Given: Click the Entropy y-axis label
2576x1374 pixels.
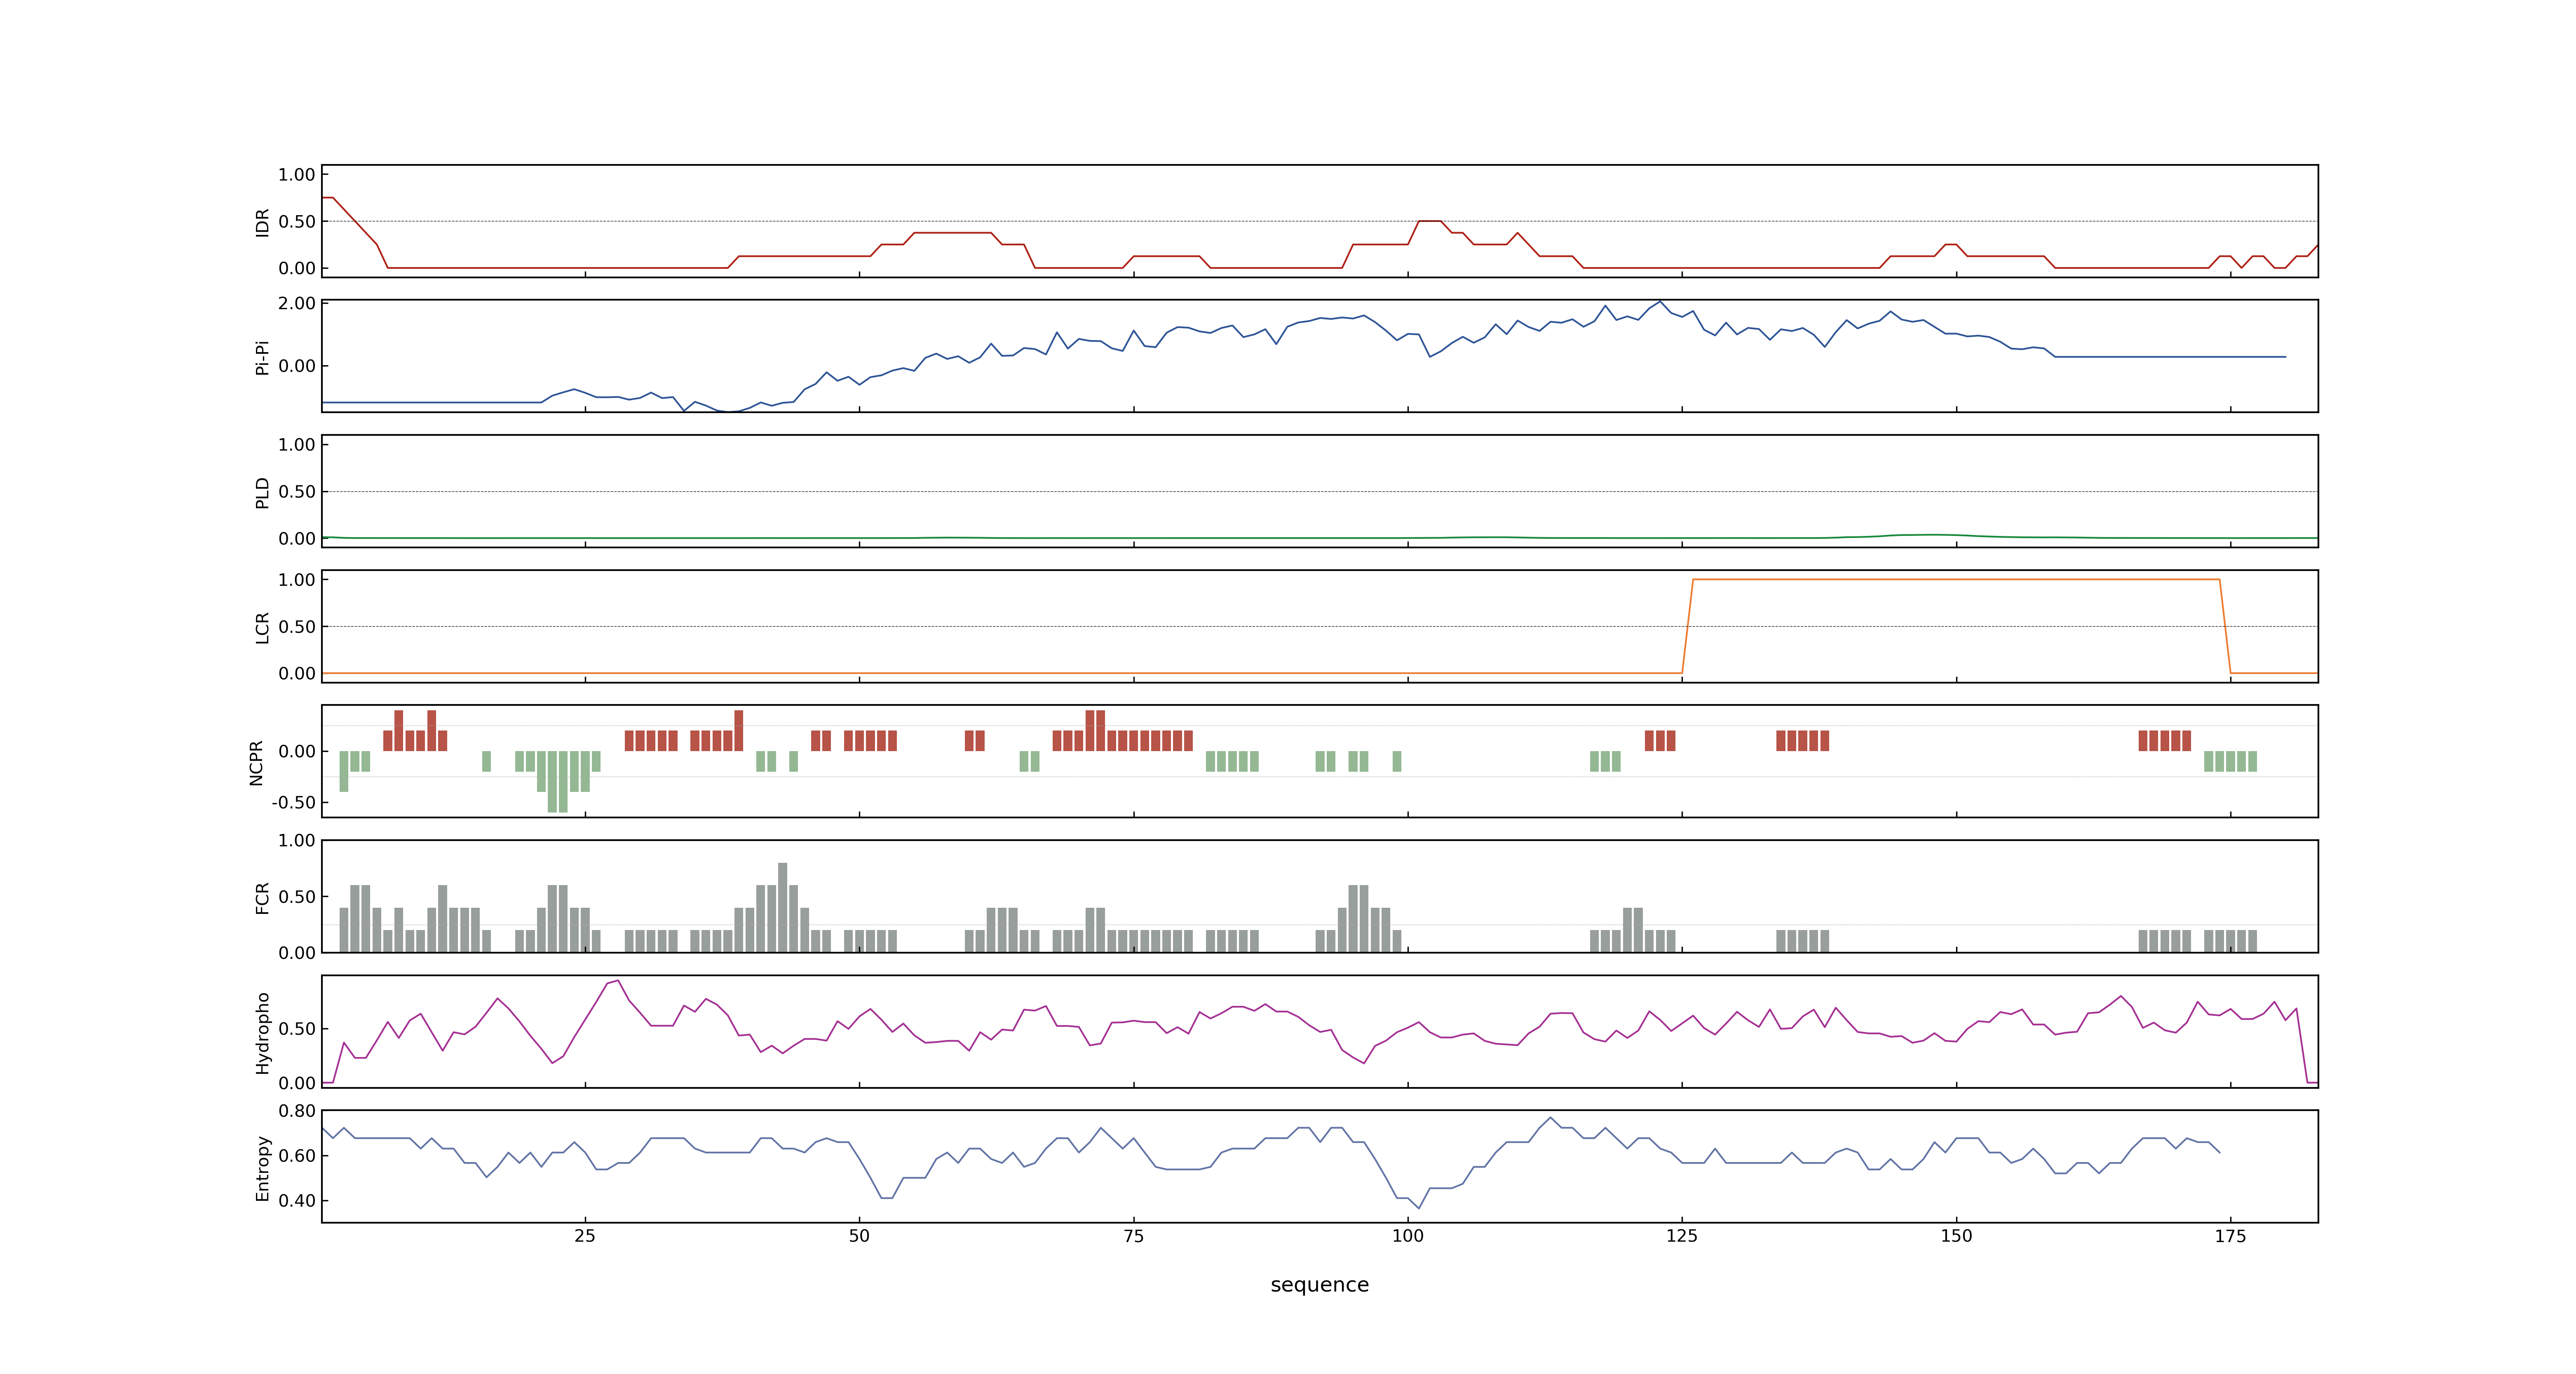Looking at the screenshot, I should click(262, 1167).
